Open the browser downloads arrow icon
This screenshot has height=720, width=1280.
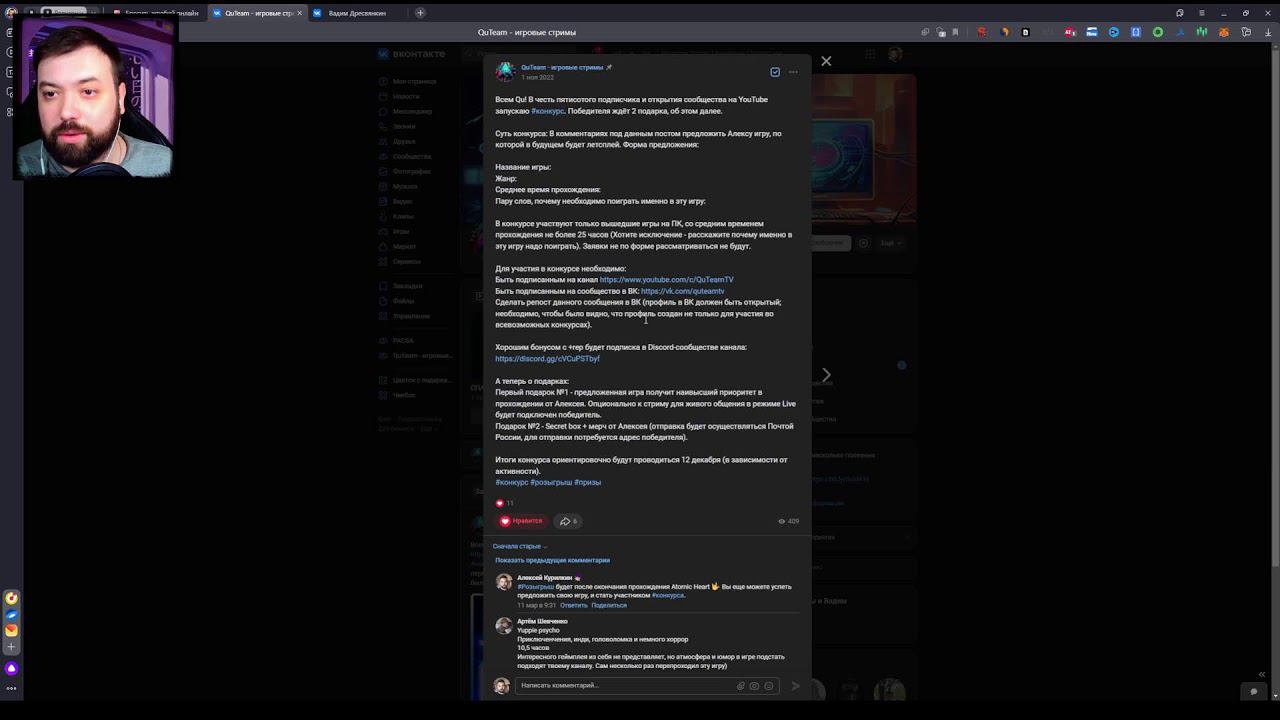pyautogui.click(x=1268, y=32)
